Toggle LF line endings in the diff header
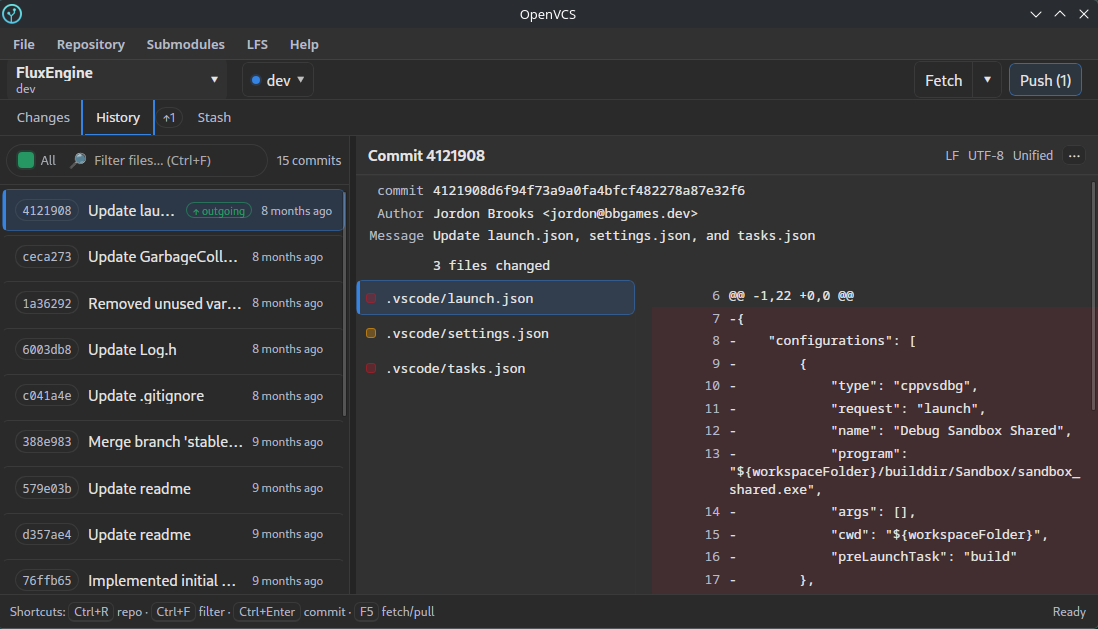This screenshot has height=629, width=1098. click(x=951, y=155)
